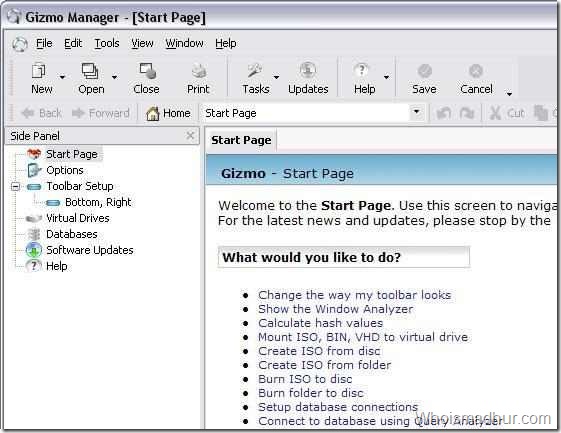Open the Help button dropdown arrow

[x=386, y=77]
